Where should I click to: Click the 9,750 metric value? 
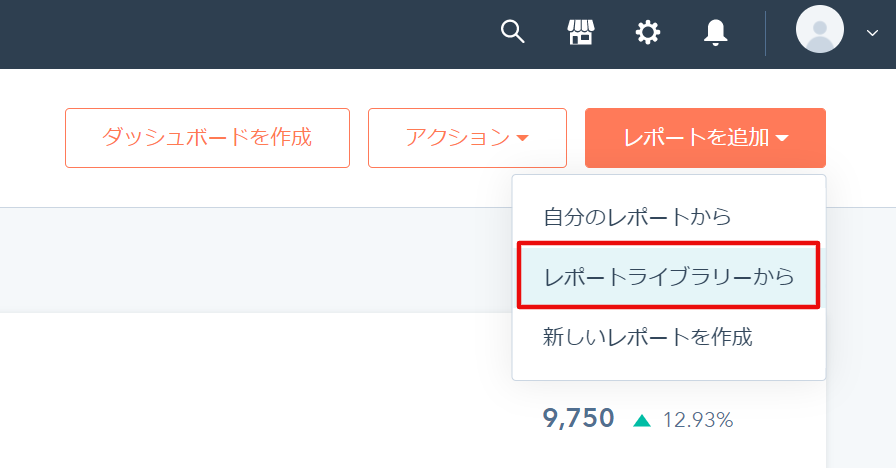(578, 418)
